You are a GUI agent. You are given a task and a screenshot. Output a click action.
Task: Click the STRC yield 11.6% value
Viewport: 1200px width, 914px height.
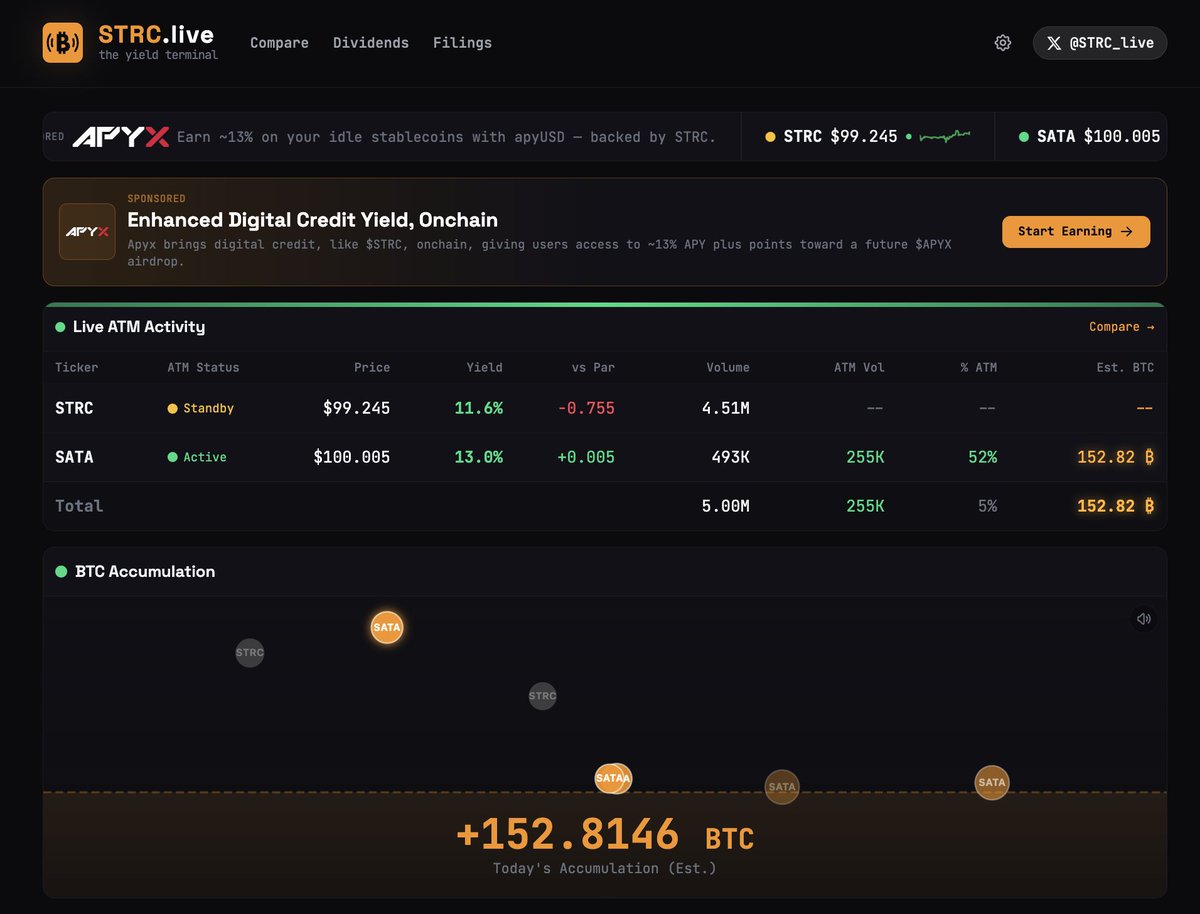(x=478, y=408)
